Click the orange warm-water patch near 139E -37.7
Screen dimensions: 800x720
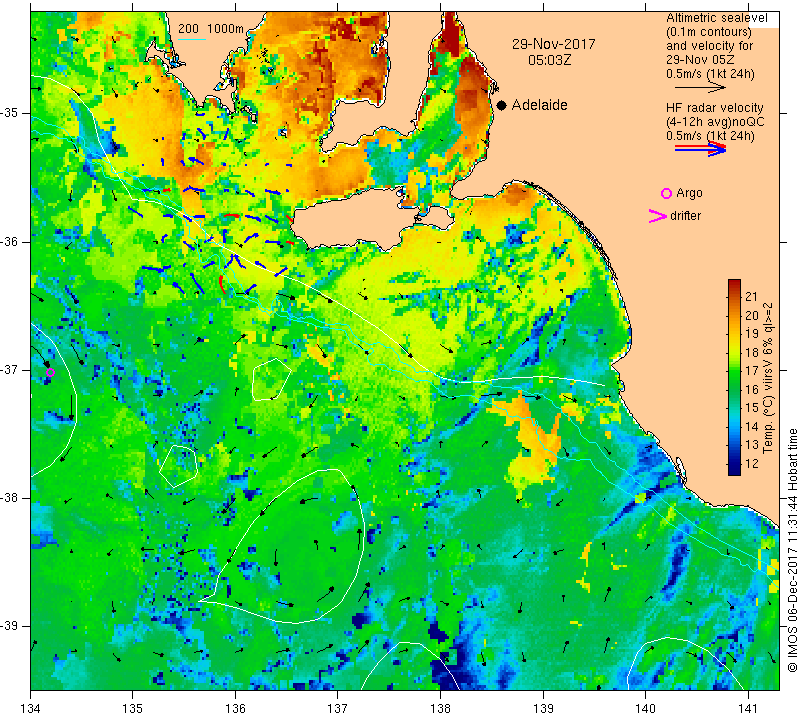click(531, 439)
